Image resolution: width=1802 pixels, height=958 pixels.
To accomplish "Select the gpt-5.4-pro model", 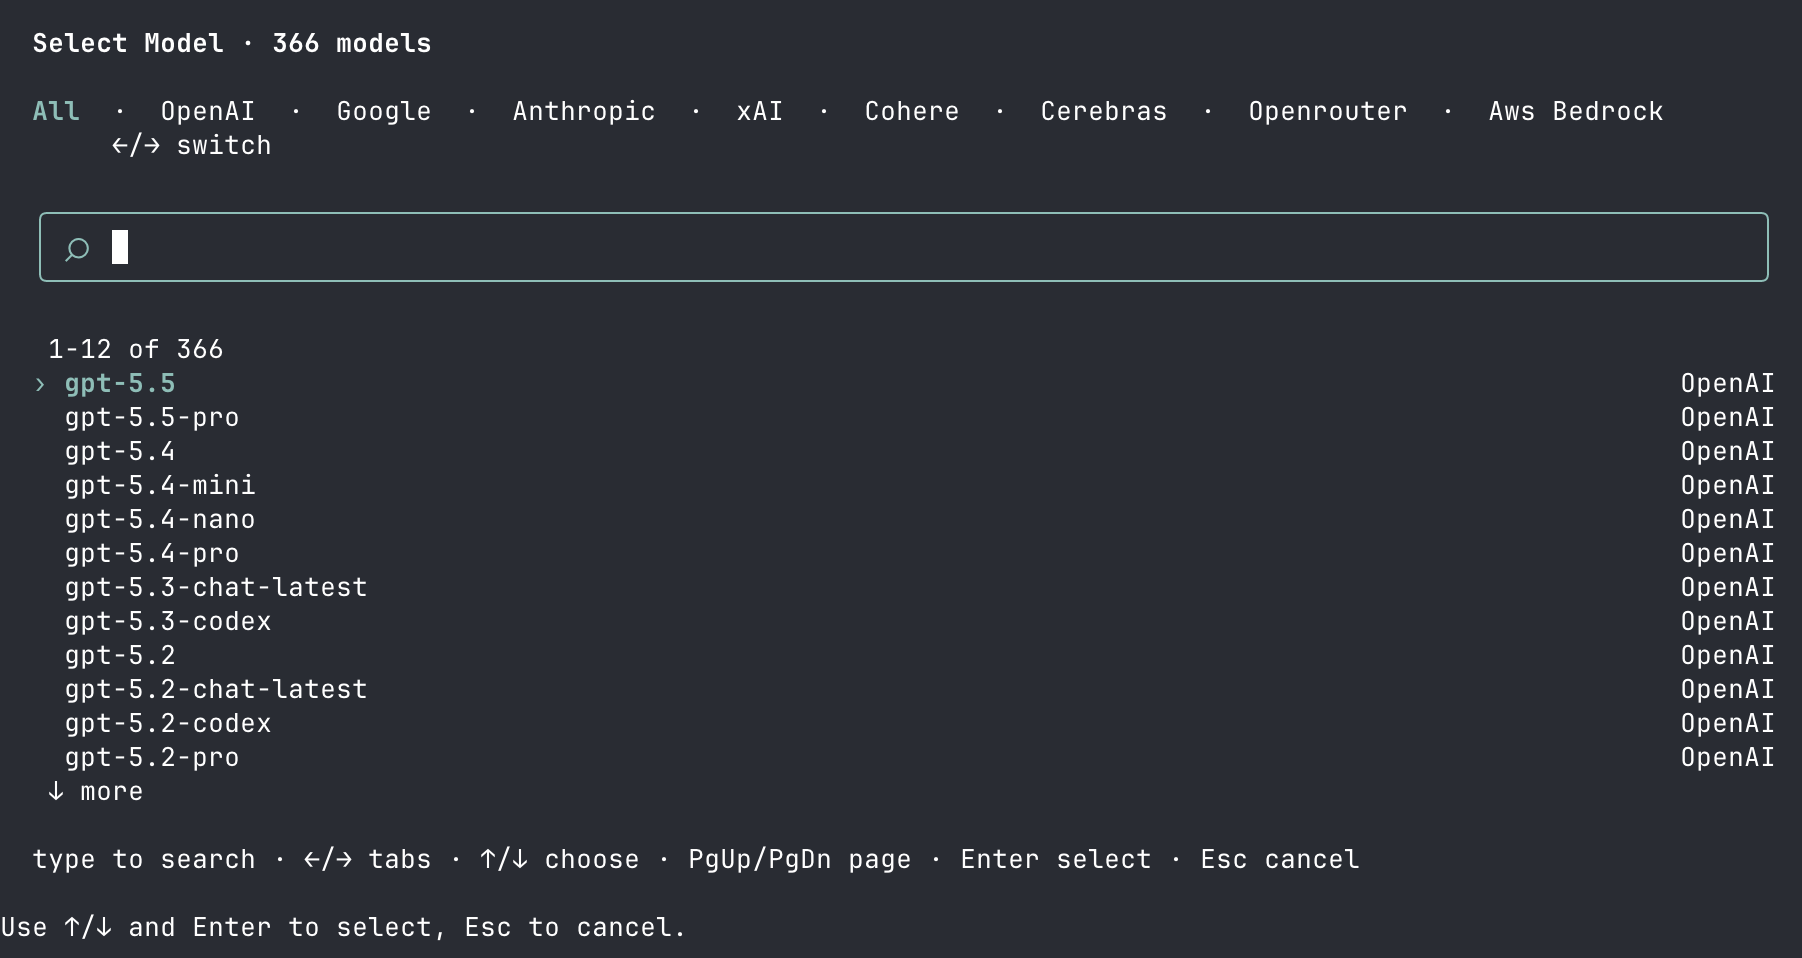I will [904, 553].
